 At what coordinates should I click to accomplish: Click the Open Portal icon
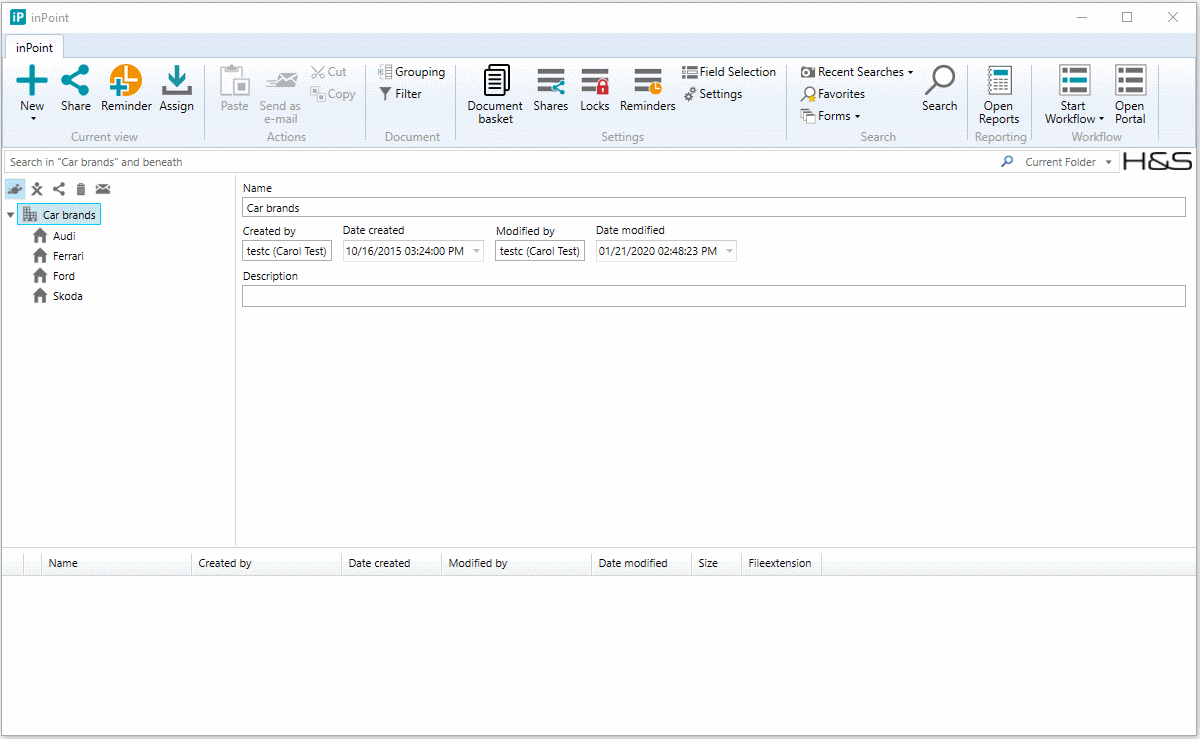pyautogui.click(x=1130, y=82)
